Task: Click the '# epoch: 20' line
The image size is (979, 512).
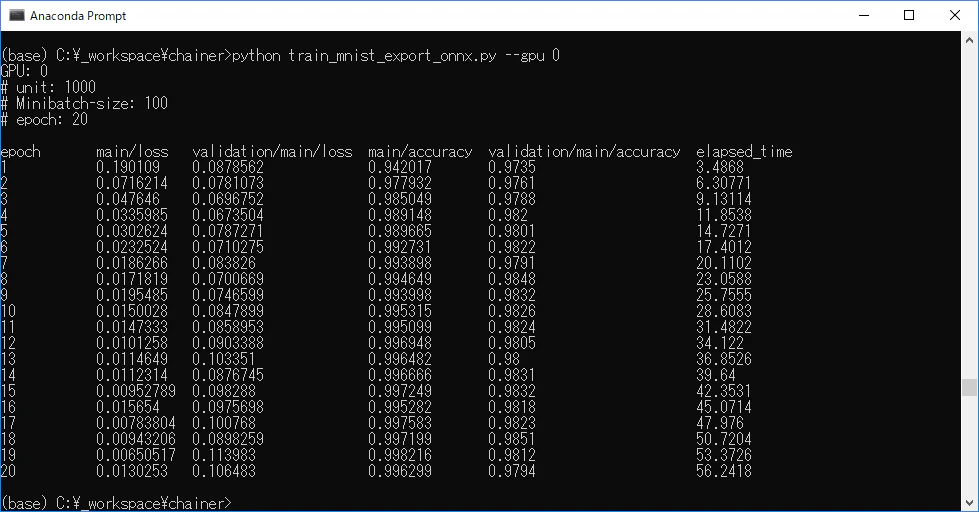Action: [44, 119]
